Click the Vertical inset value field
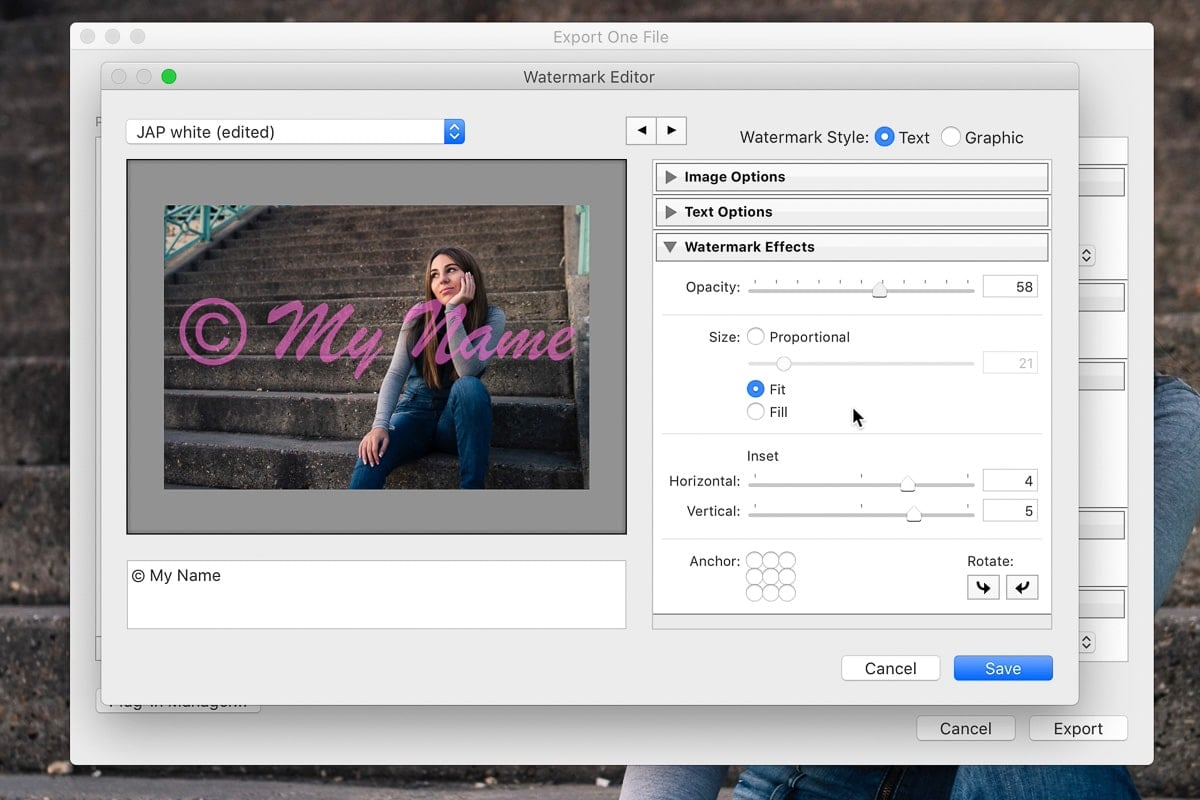This screenshot has width=1200, height=800. coord(1010,511)
